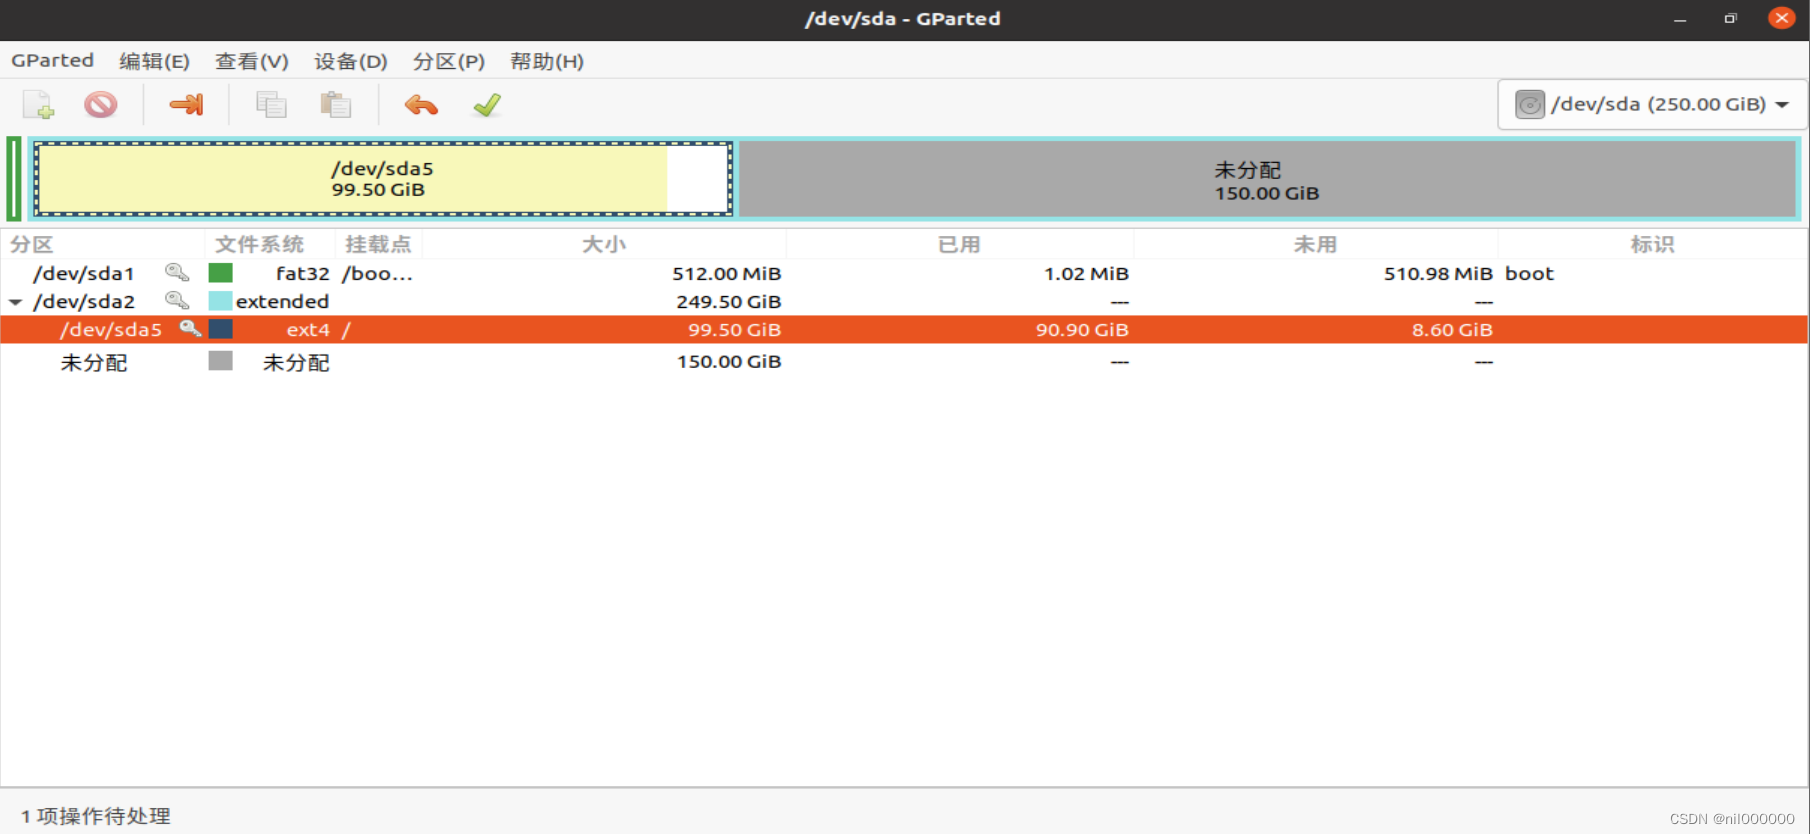Click the dark blue ext4 color swatch
This screenshot has height=834, width=1810.
220,328
